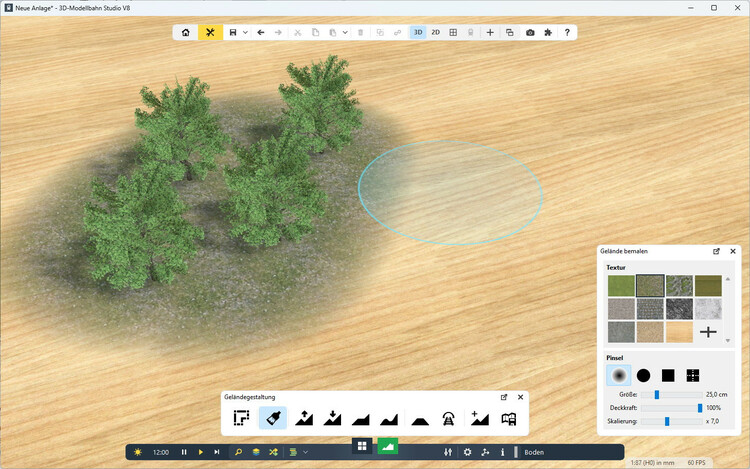Switch to 3D view mode
Image resolution: width=750 pixels, height=469 pixels.
(x=418, y=32)
